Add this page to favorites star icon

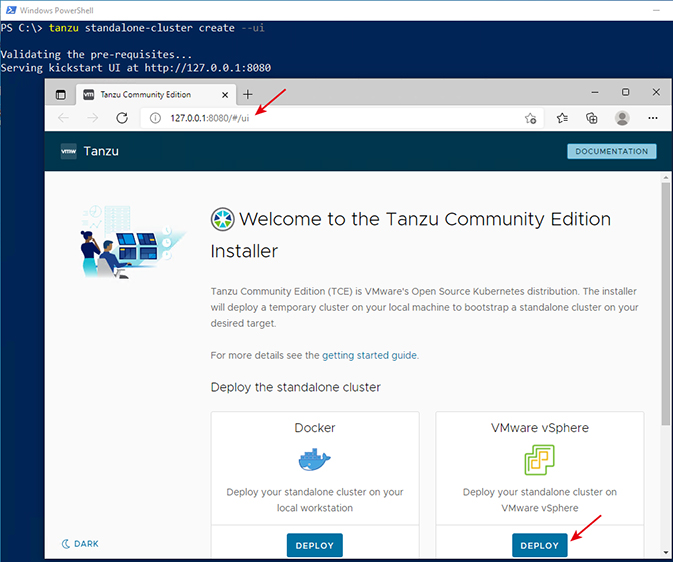[531, 118]
